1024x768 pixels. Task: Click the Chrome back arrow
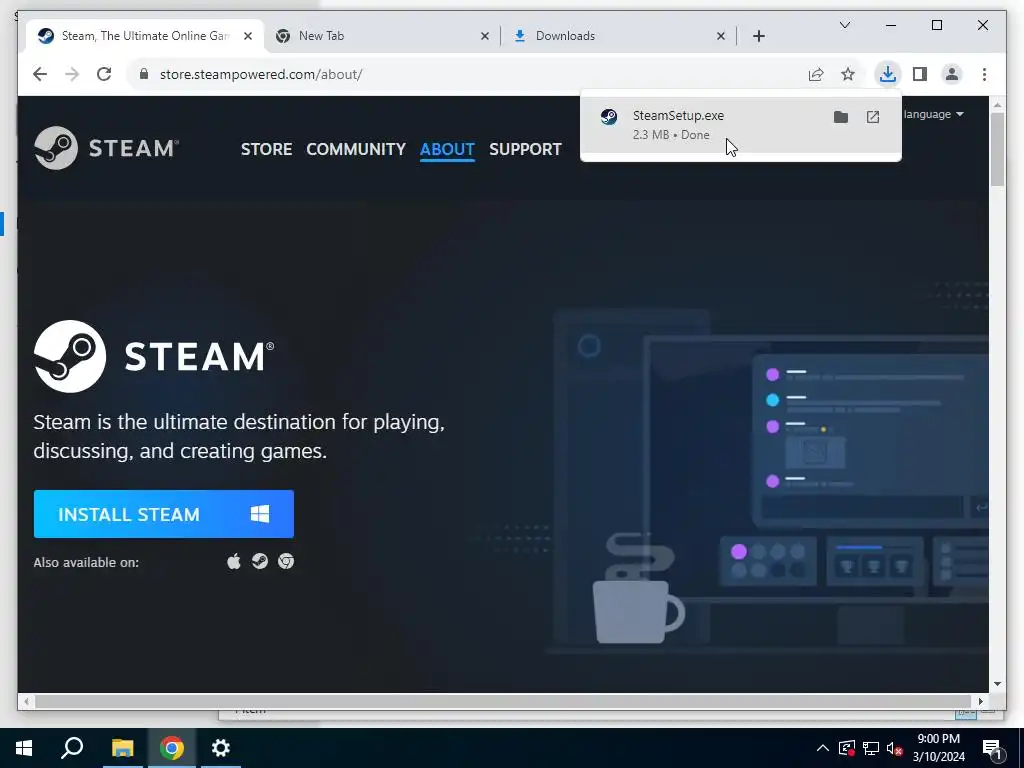(x=40, y=74)
